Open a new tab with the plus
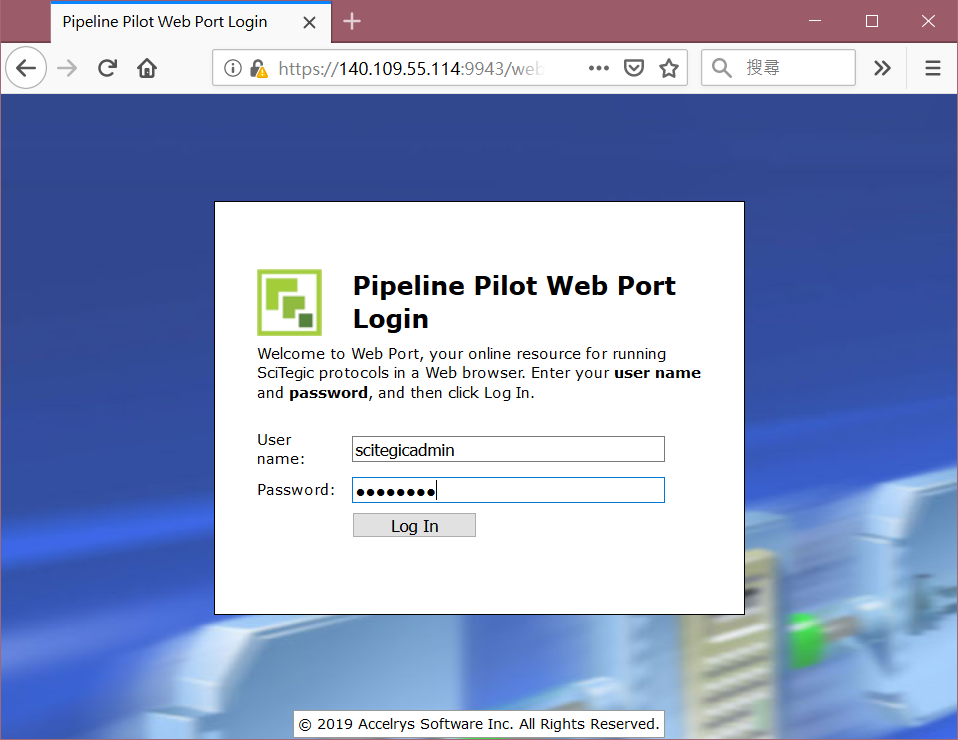Image resolution: width=958 pixels, height=740 pixels. (x=352, y=21)
